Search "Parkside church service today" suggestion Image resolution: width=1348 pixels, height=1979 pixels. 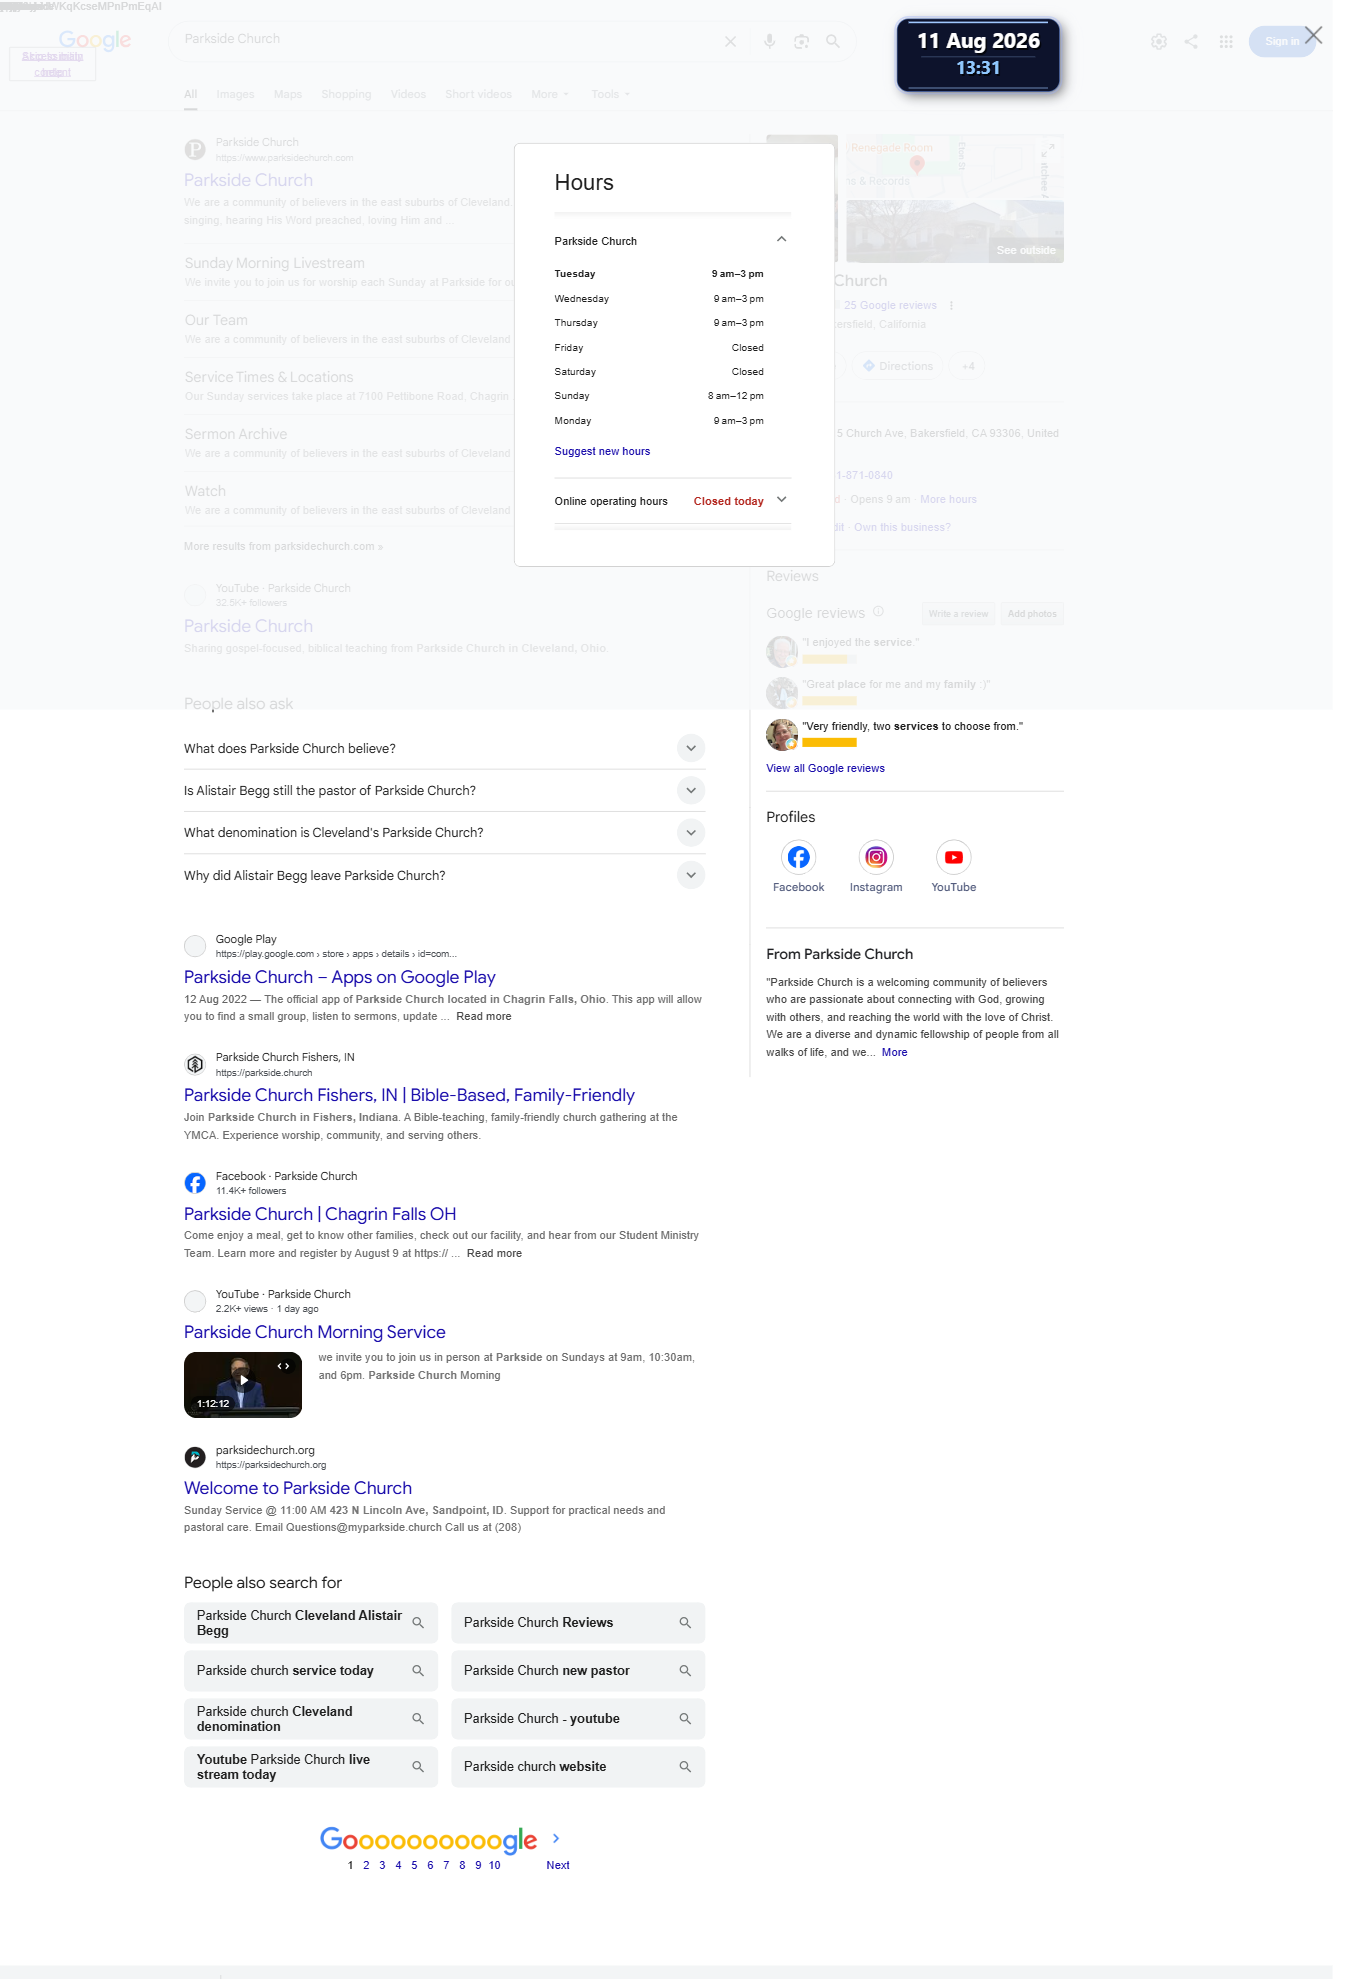[x=311, y=1671]
